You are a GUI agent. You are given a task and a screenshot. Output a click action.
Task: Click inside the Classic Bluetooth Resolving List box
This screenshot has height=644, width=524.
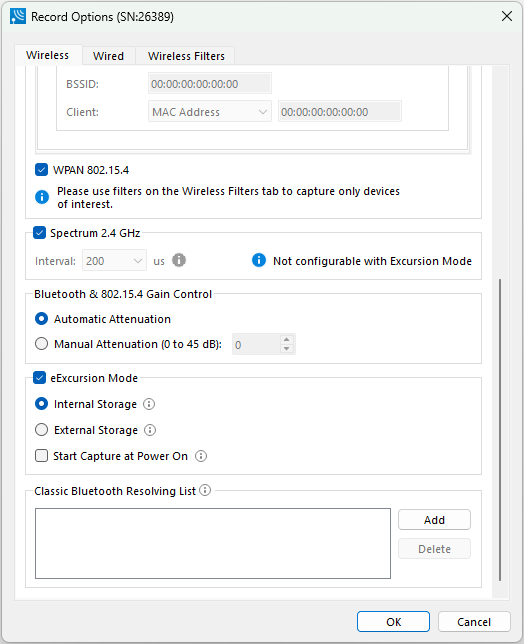point(213,543)
